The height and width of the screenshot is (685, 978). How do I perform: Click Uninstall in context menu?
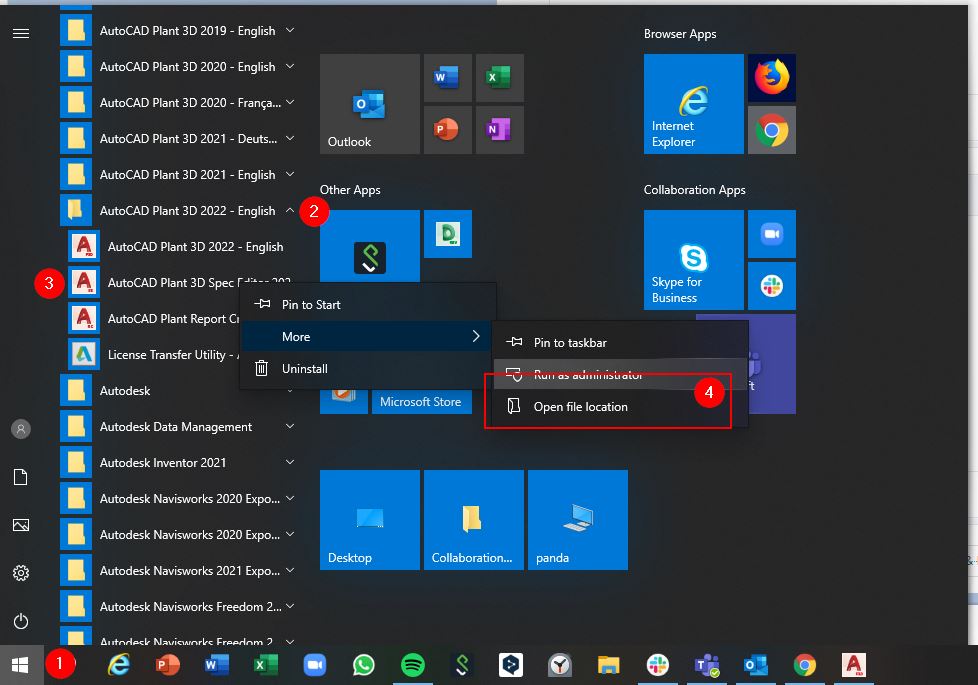(x=304, y=369)
